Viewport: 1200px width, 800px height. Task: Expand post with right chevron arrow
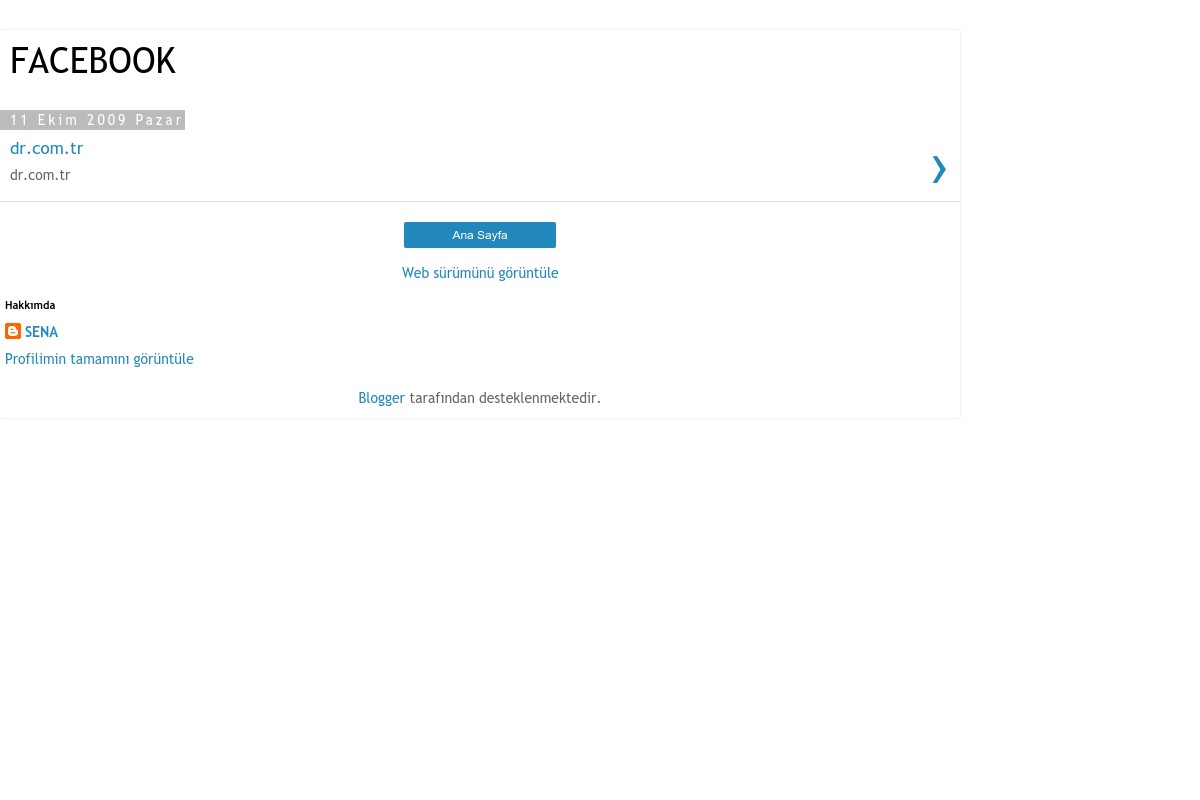tap(938, 168)
